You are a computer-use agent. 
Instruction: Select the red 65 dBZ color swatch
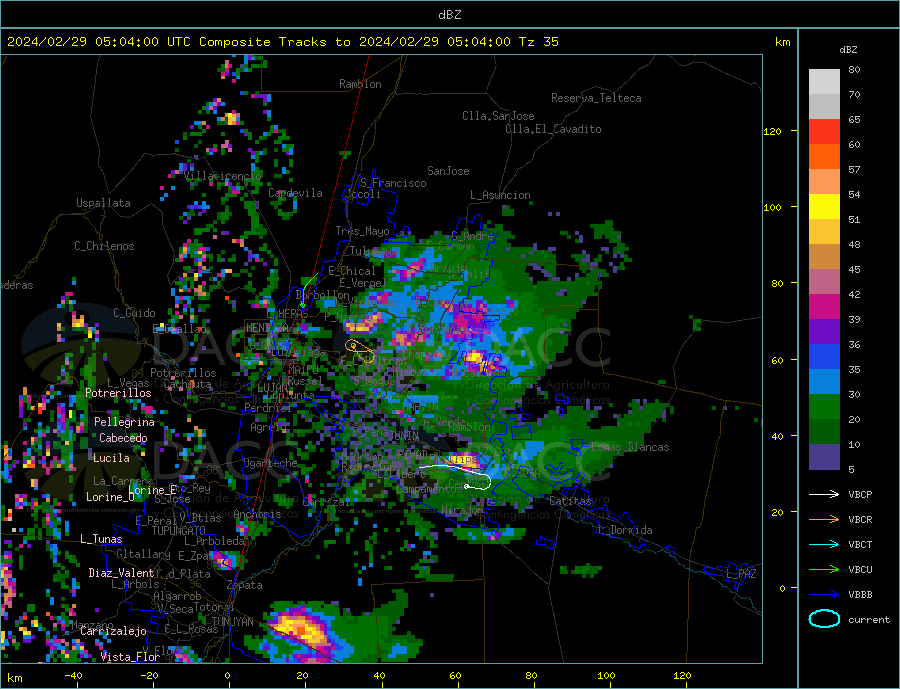click(x=824, y=131)
